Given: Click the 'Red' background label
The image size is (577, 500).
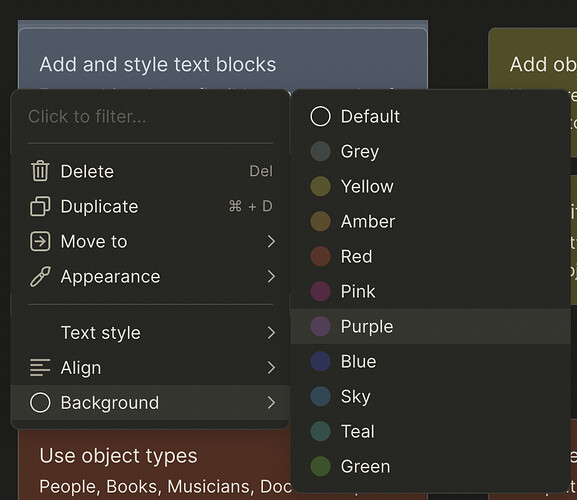Looking at the screenshot, I should click(357, 256).
